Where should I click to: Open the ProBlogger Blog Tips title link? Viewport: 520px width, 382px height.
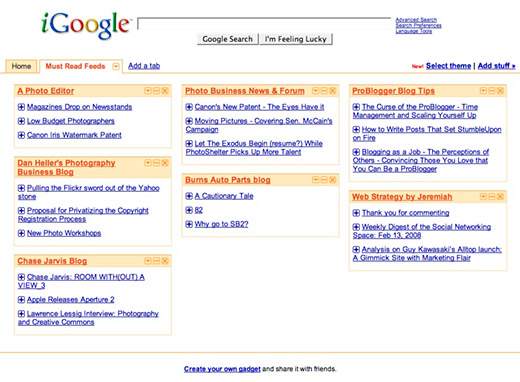click(393, 91)
